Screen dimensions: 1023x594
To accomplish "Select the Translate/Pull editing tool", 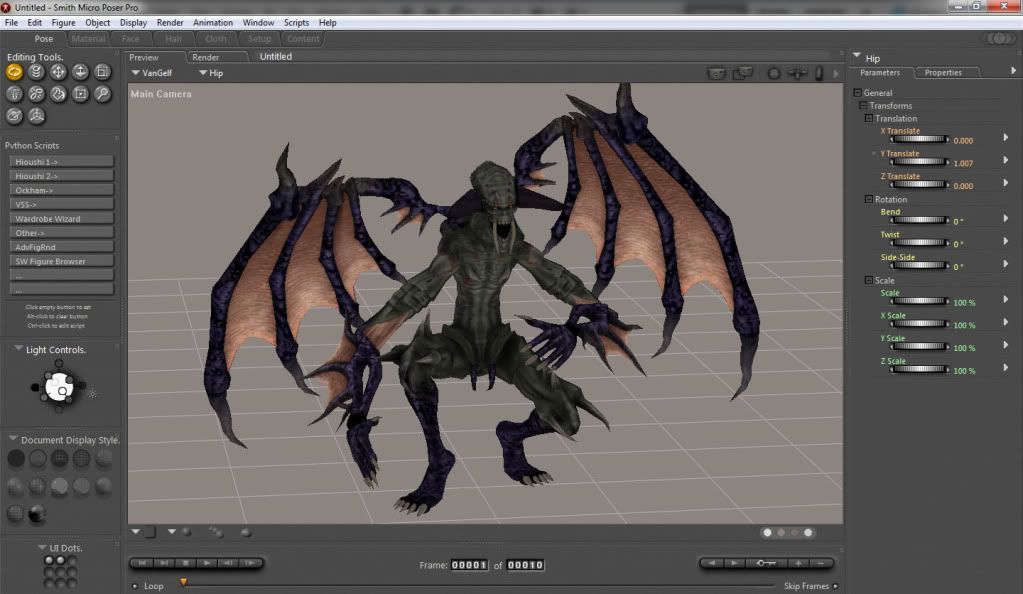I will pyautogui.click(x=58, y=72).
